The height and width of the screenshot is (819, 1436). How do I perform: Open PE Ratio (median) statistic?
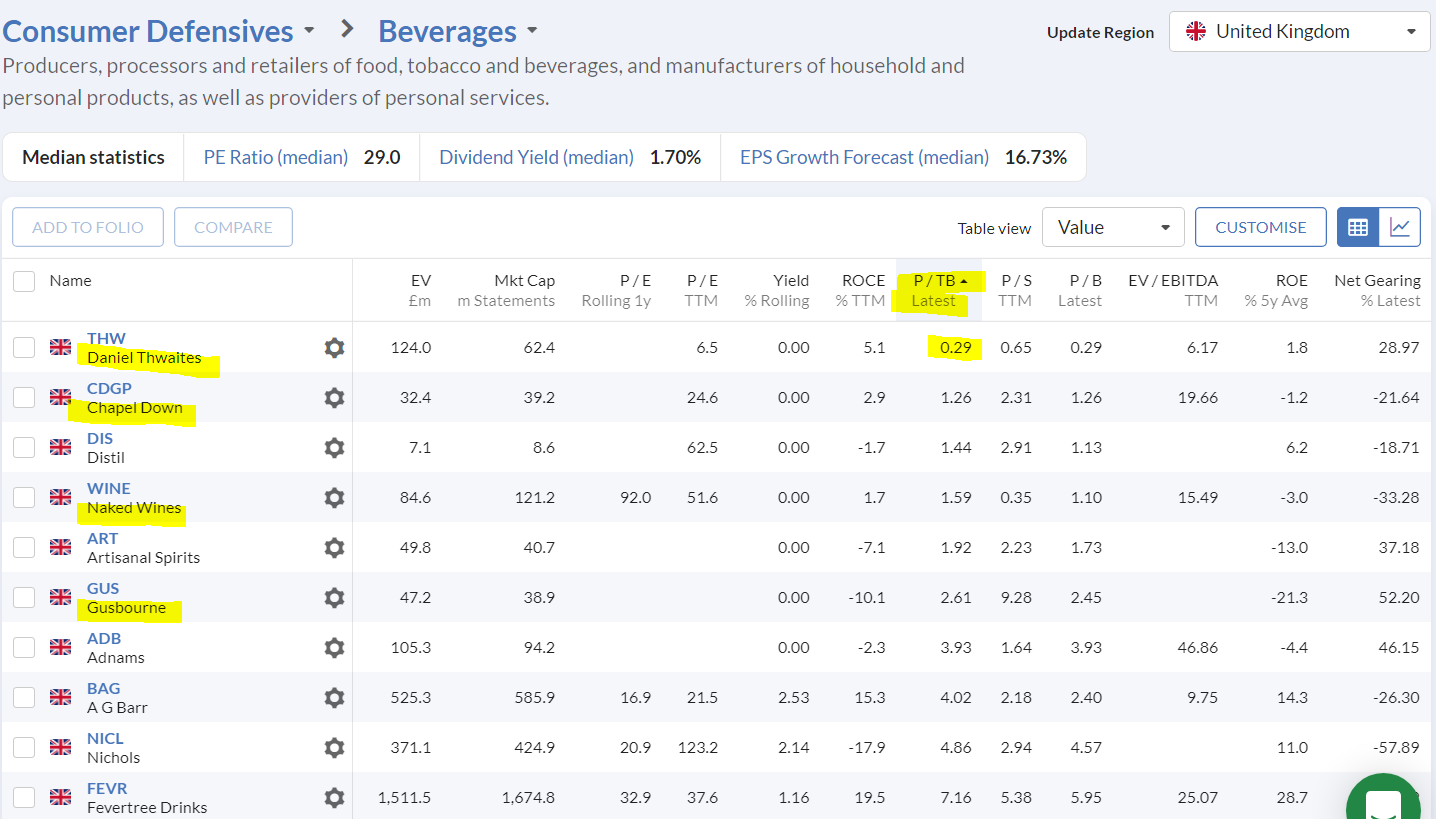pos(301,157)
